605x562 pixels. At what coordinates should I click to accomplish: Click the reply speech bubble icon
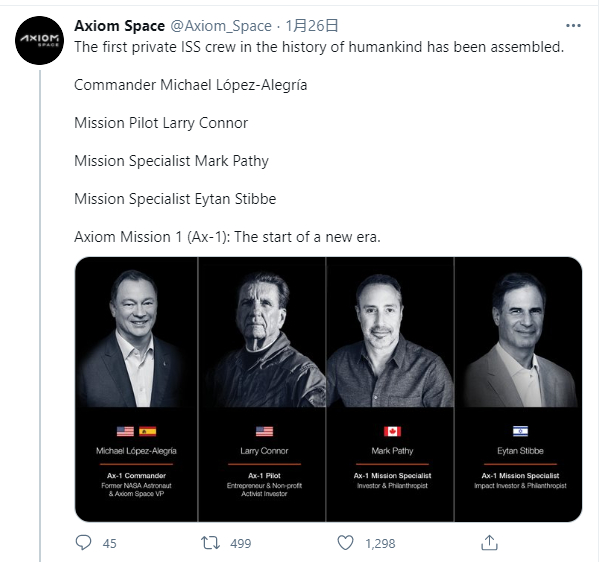point(84,543)
